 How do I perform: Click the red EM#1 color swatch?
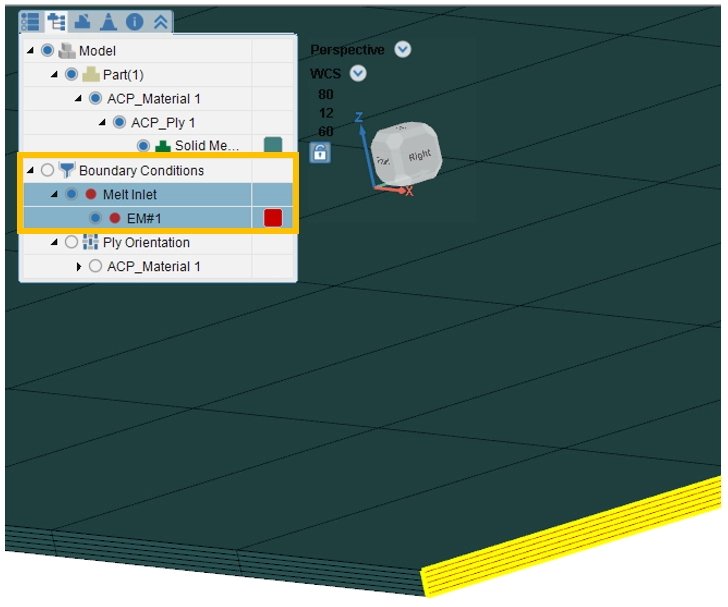coord(272,218)
